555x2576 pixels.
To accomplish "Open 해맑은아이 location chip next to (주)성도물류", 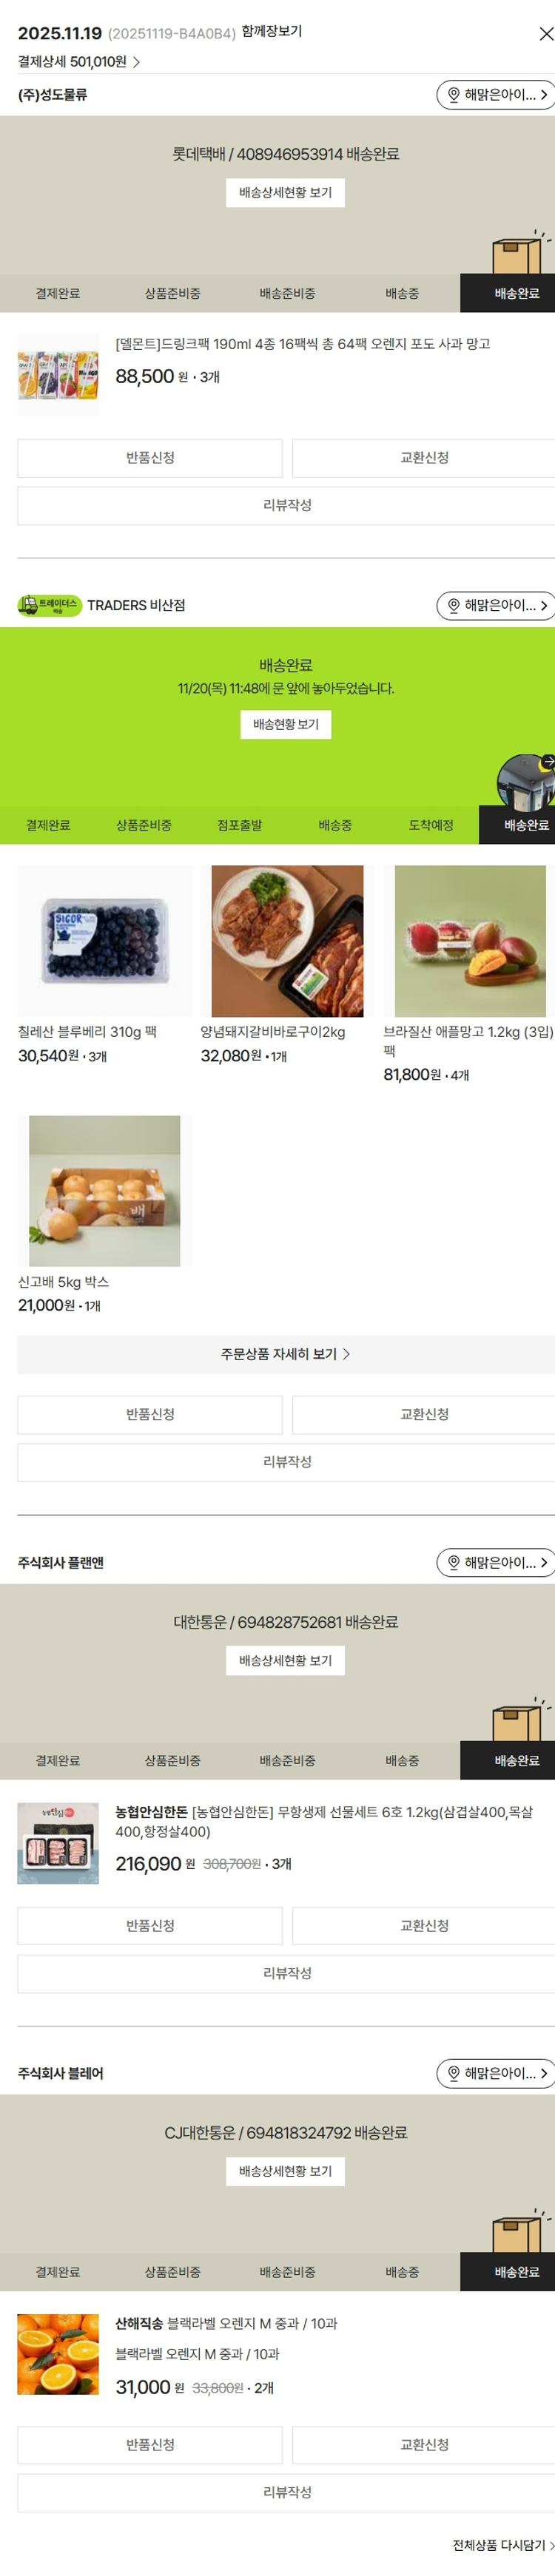I will [496, 95].
